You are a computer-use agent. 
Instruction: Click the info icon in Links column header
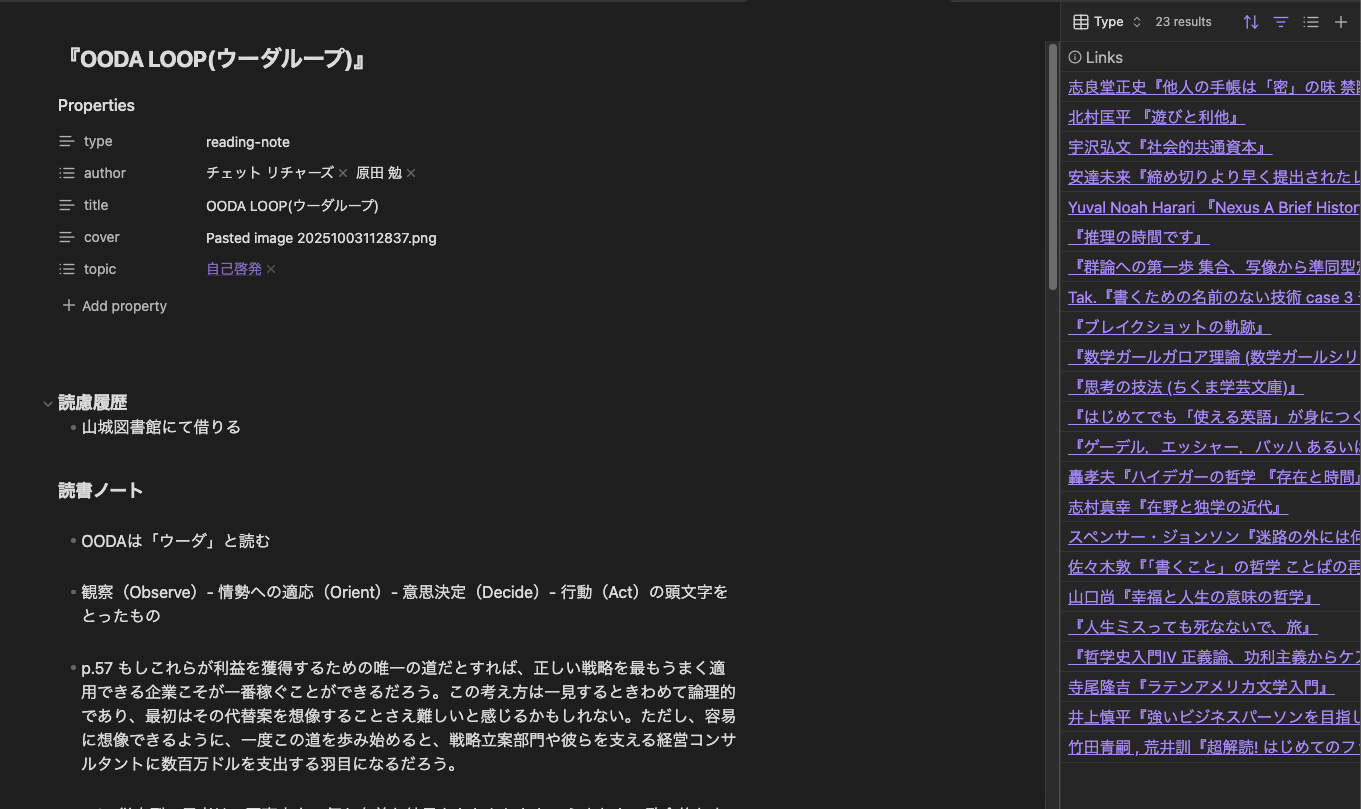[1075, 57]
